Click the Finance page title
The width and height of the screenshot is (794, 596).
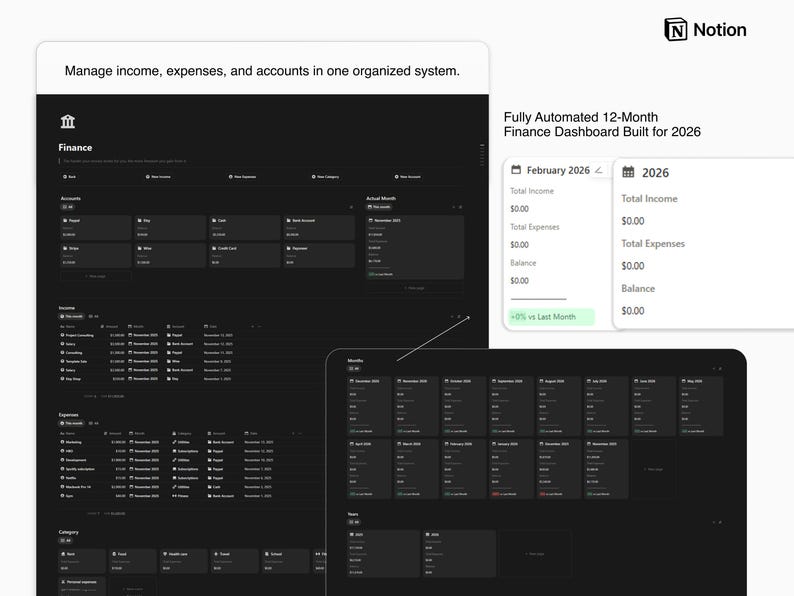[x=75, y=147]
